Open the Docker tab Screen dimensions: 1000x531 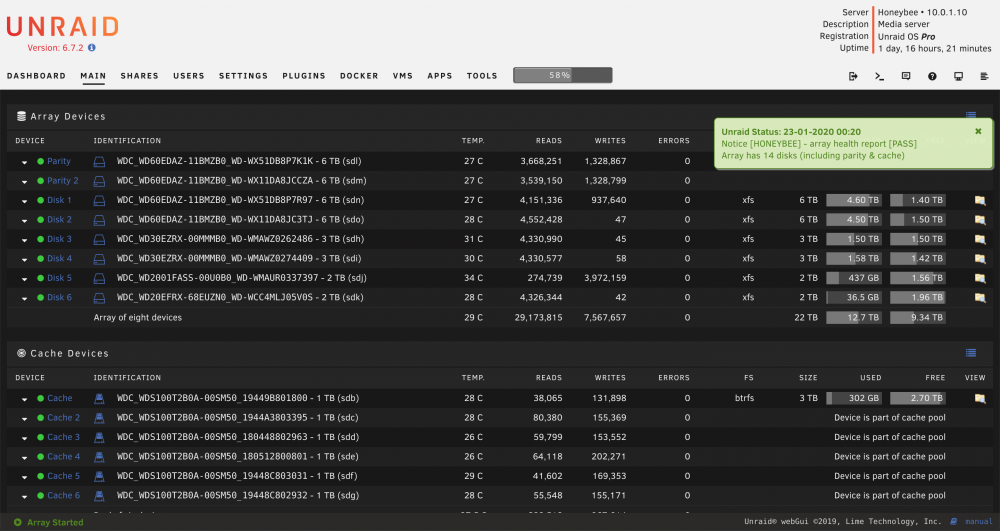359,76
